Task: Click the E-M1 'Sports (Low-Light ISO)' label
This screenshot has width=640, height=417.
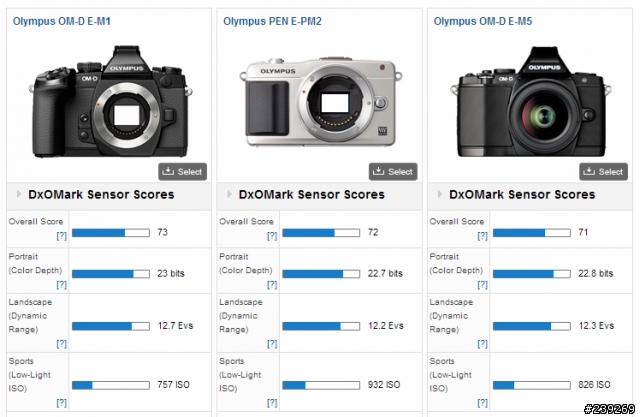Action: (29, 375)
